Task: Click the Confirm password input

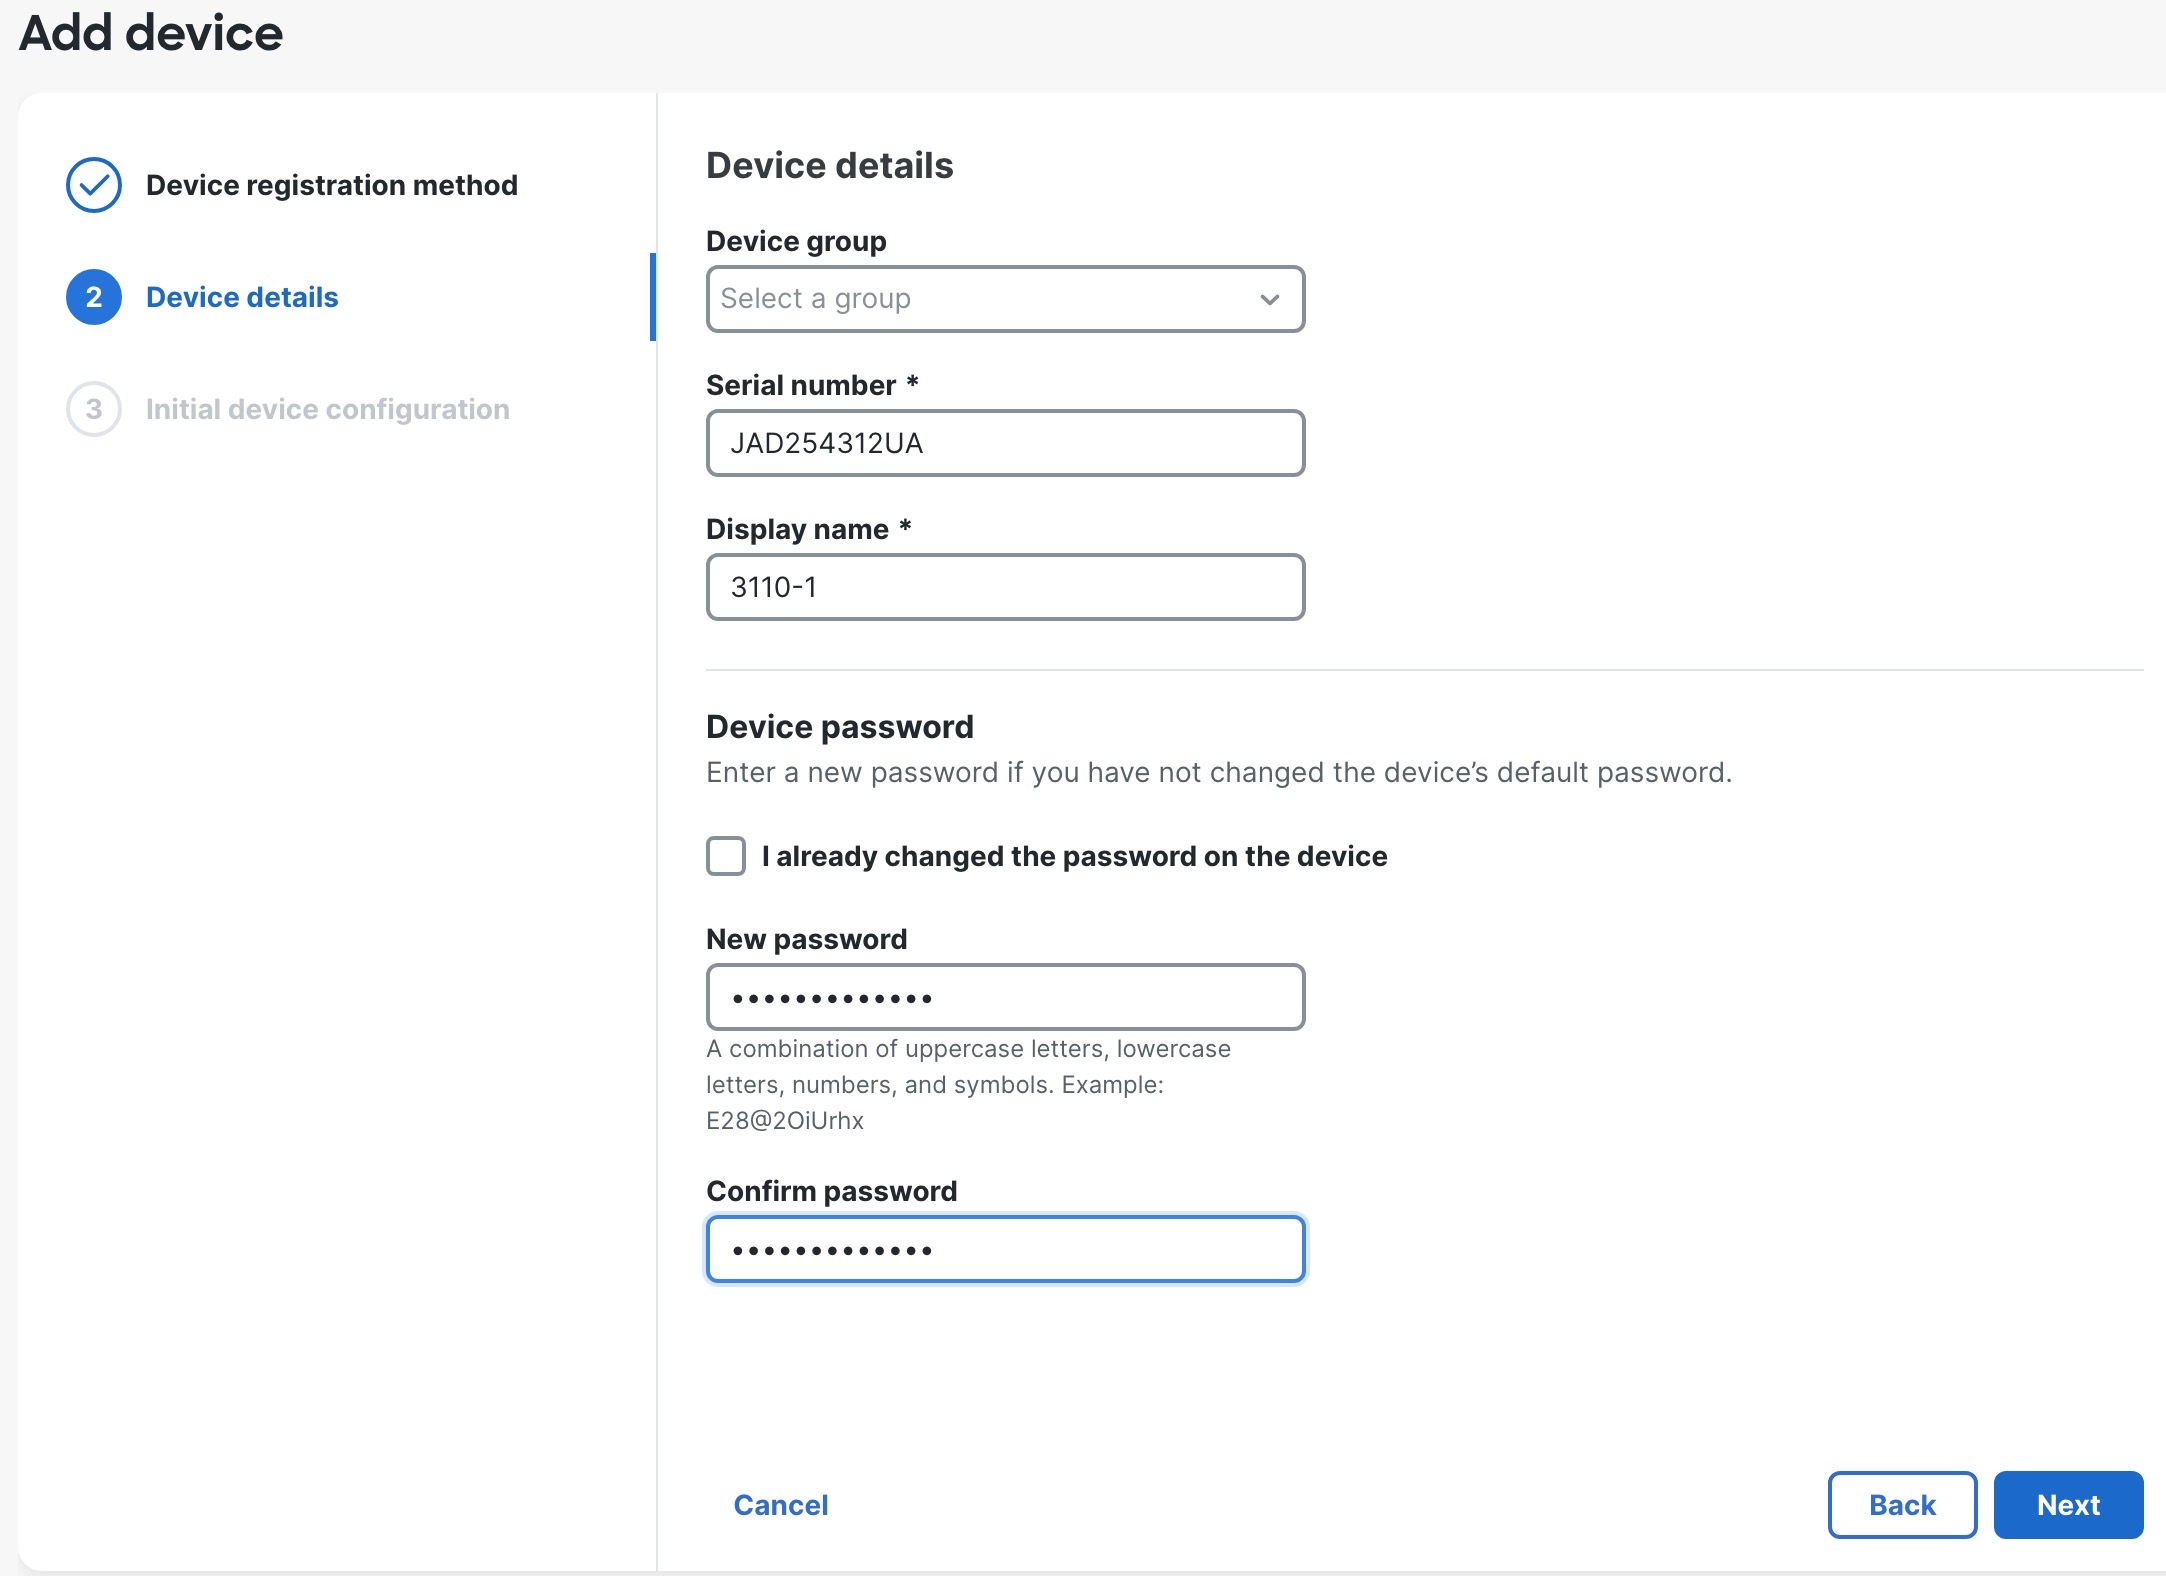Action: 1005,1249
